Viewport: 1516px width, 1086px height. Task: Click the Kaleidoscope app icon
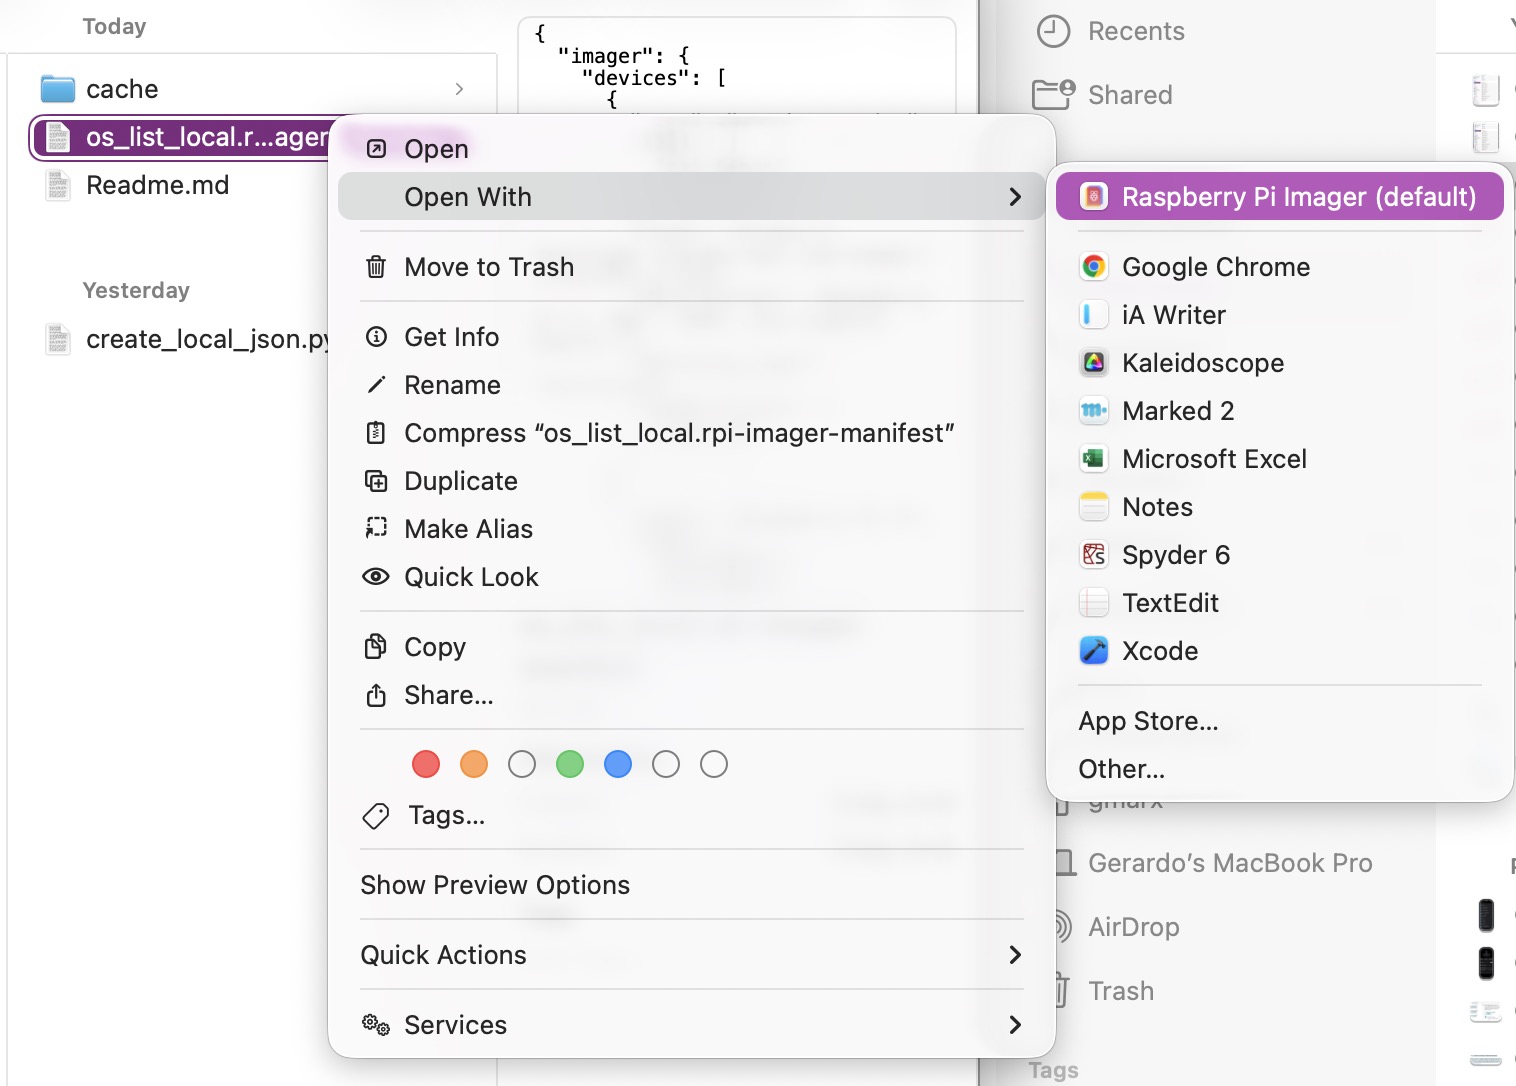coord(1094,363)
